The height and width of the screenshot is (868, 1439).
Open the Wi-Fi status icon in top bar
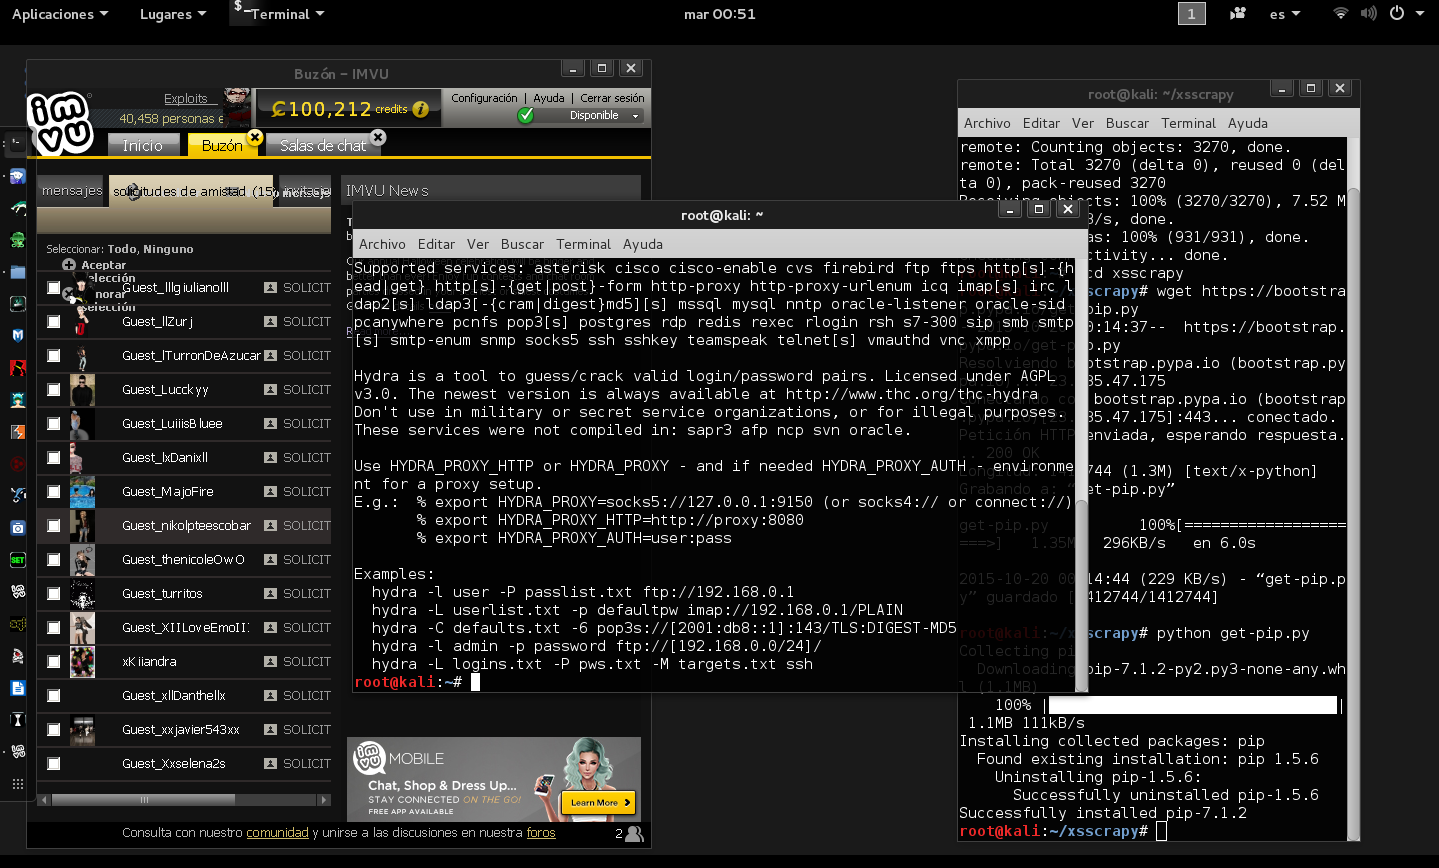click(1341, 14)
